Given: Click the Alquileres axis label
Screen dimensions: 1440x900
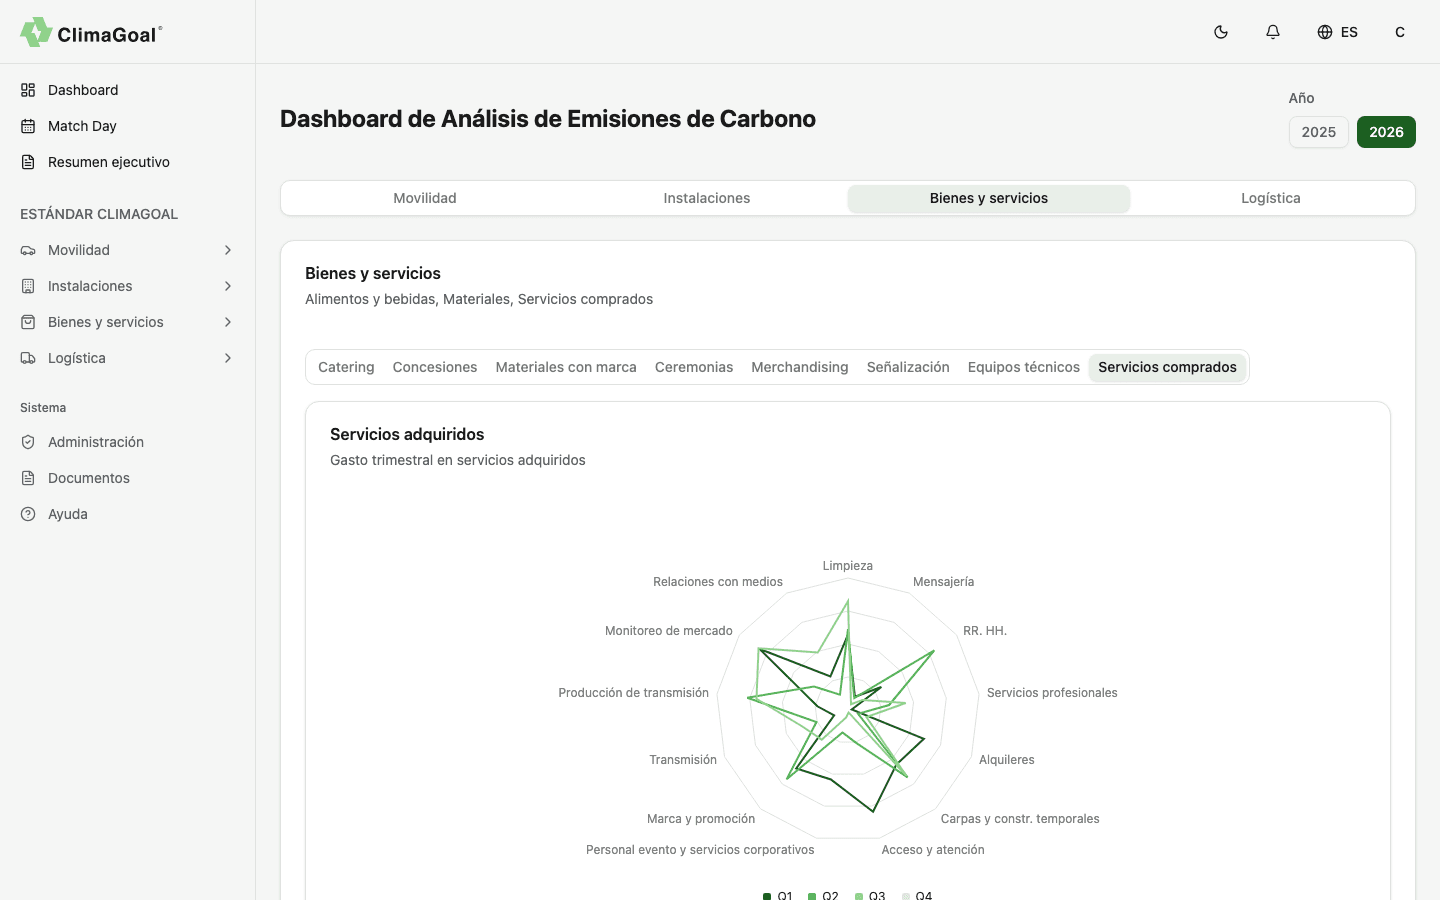Looking at the screenshot, I should 1007,760.
